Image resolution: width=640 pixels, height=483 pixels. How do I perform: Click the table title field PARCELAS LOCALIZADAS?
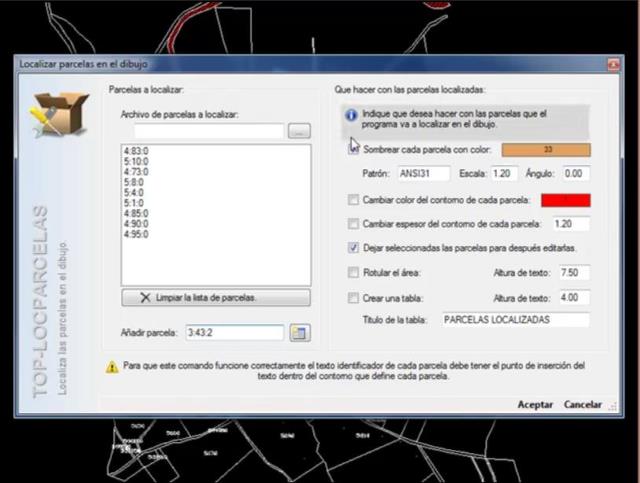click(x=516, y=320)
